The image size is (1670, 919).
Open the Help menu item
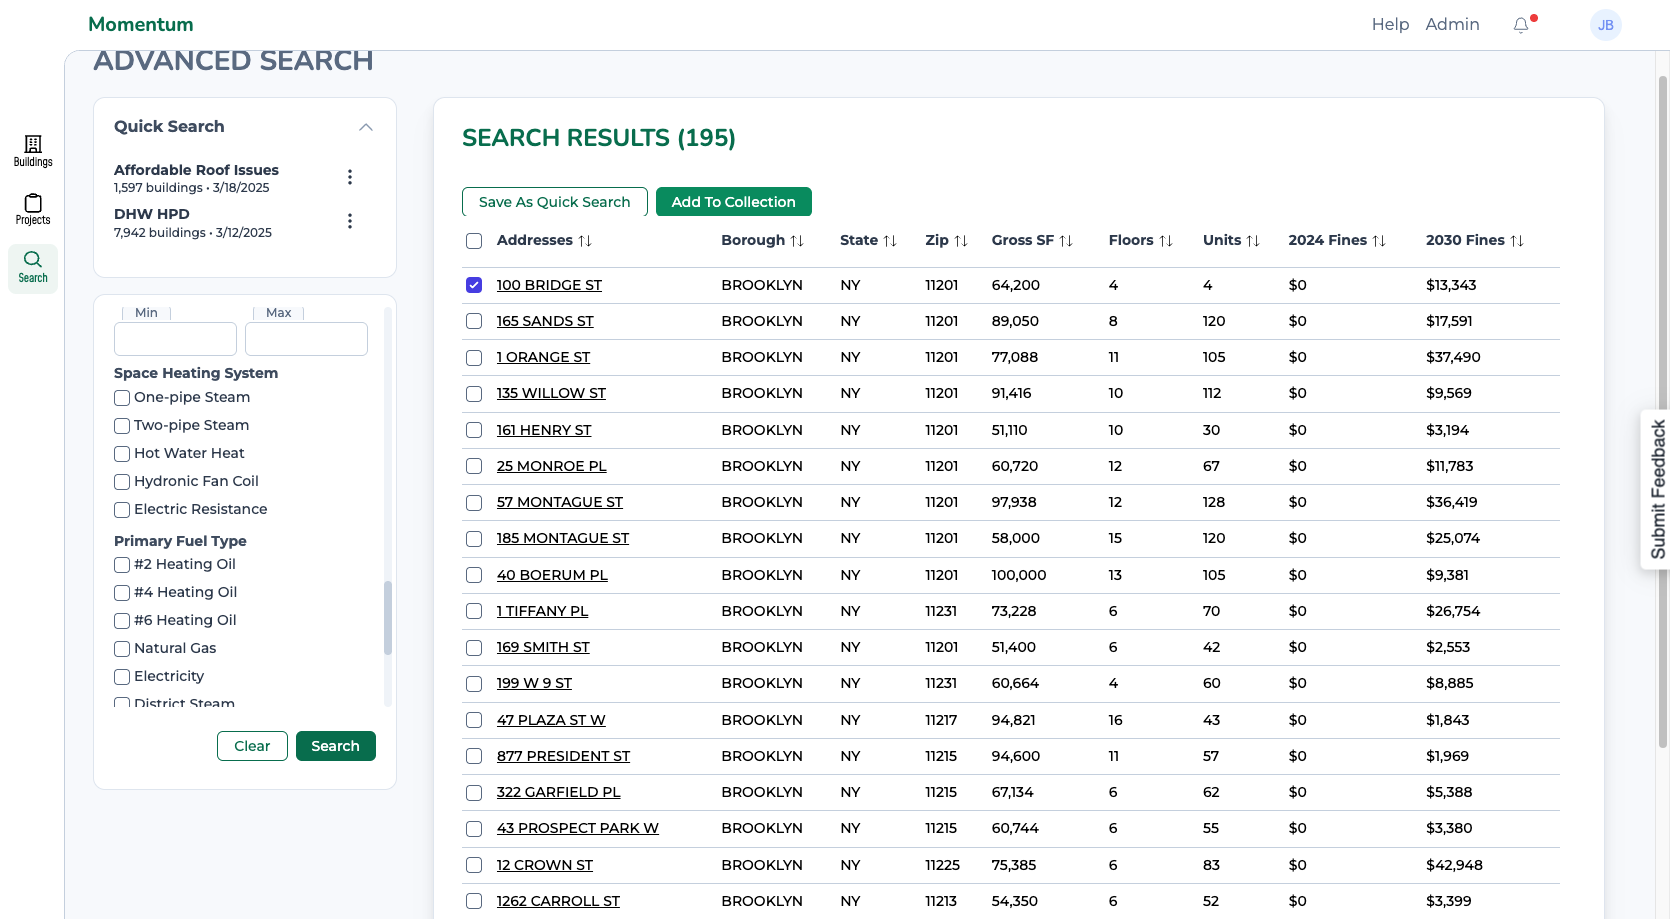[x=1390, y=24]
